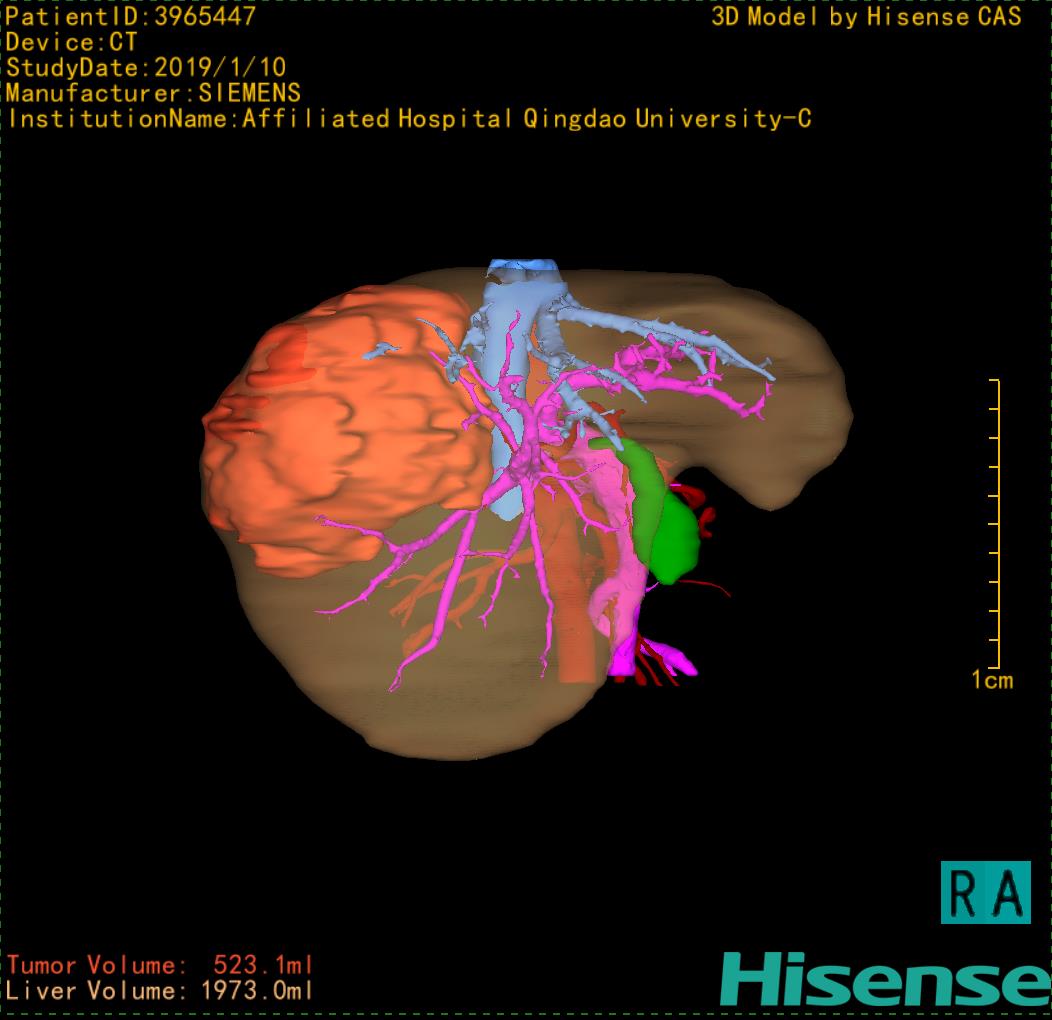1052x1020 pixels.
Task: Click the Manufacturer:SIEMENS label
Action: 153,93
